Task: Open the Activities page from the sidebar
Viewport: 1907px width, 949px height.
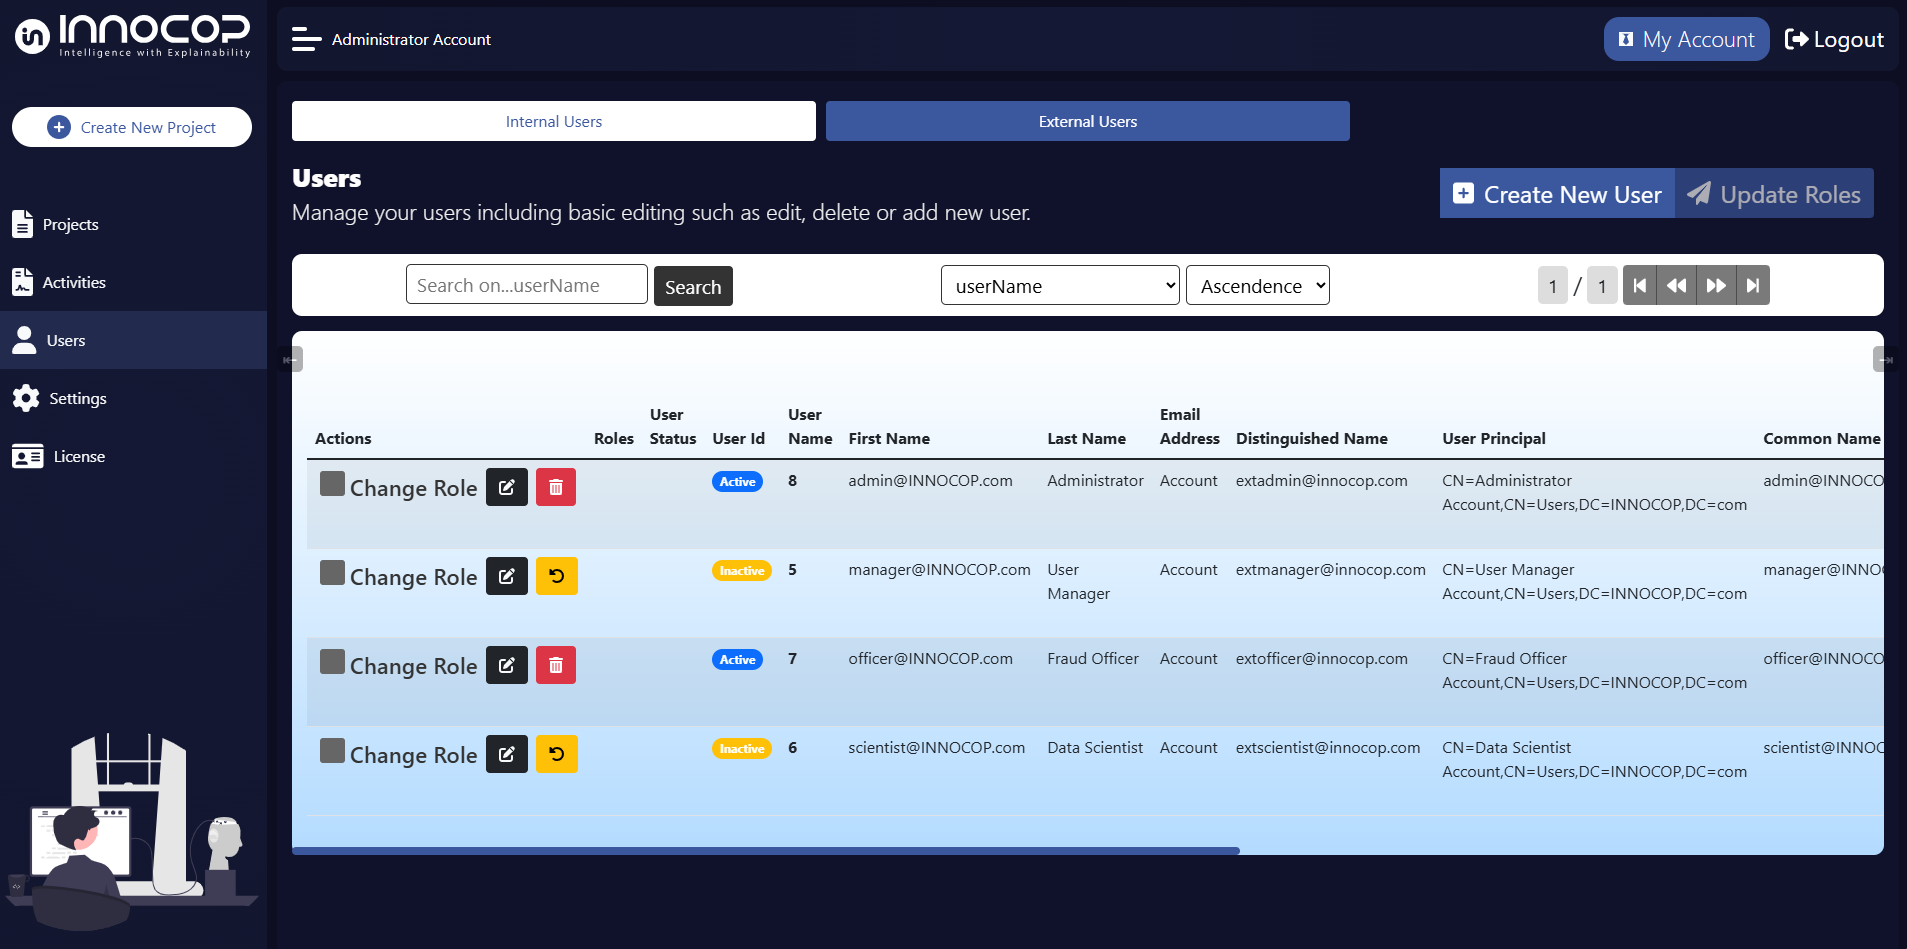Action: tap(133, 282)
